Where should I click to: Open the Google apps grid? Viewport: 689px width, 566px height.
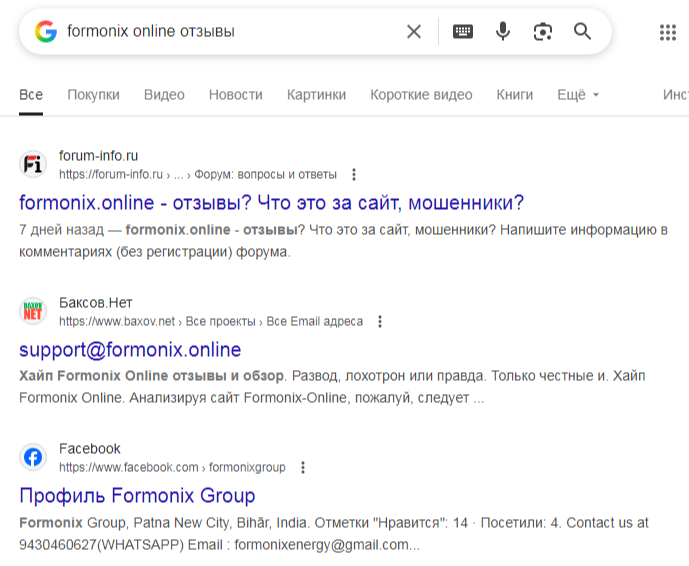point(667,33)
